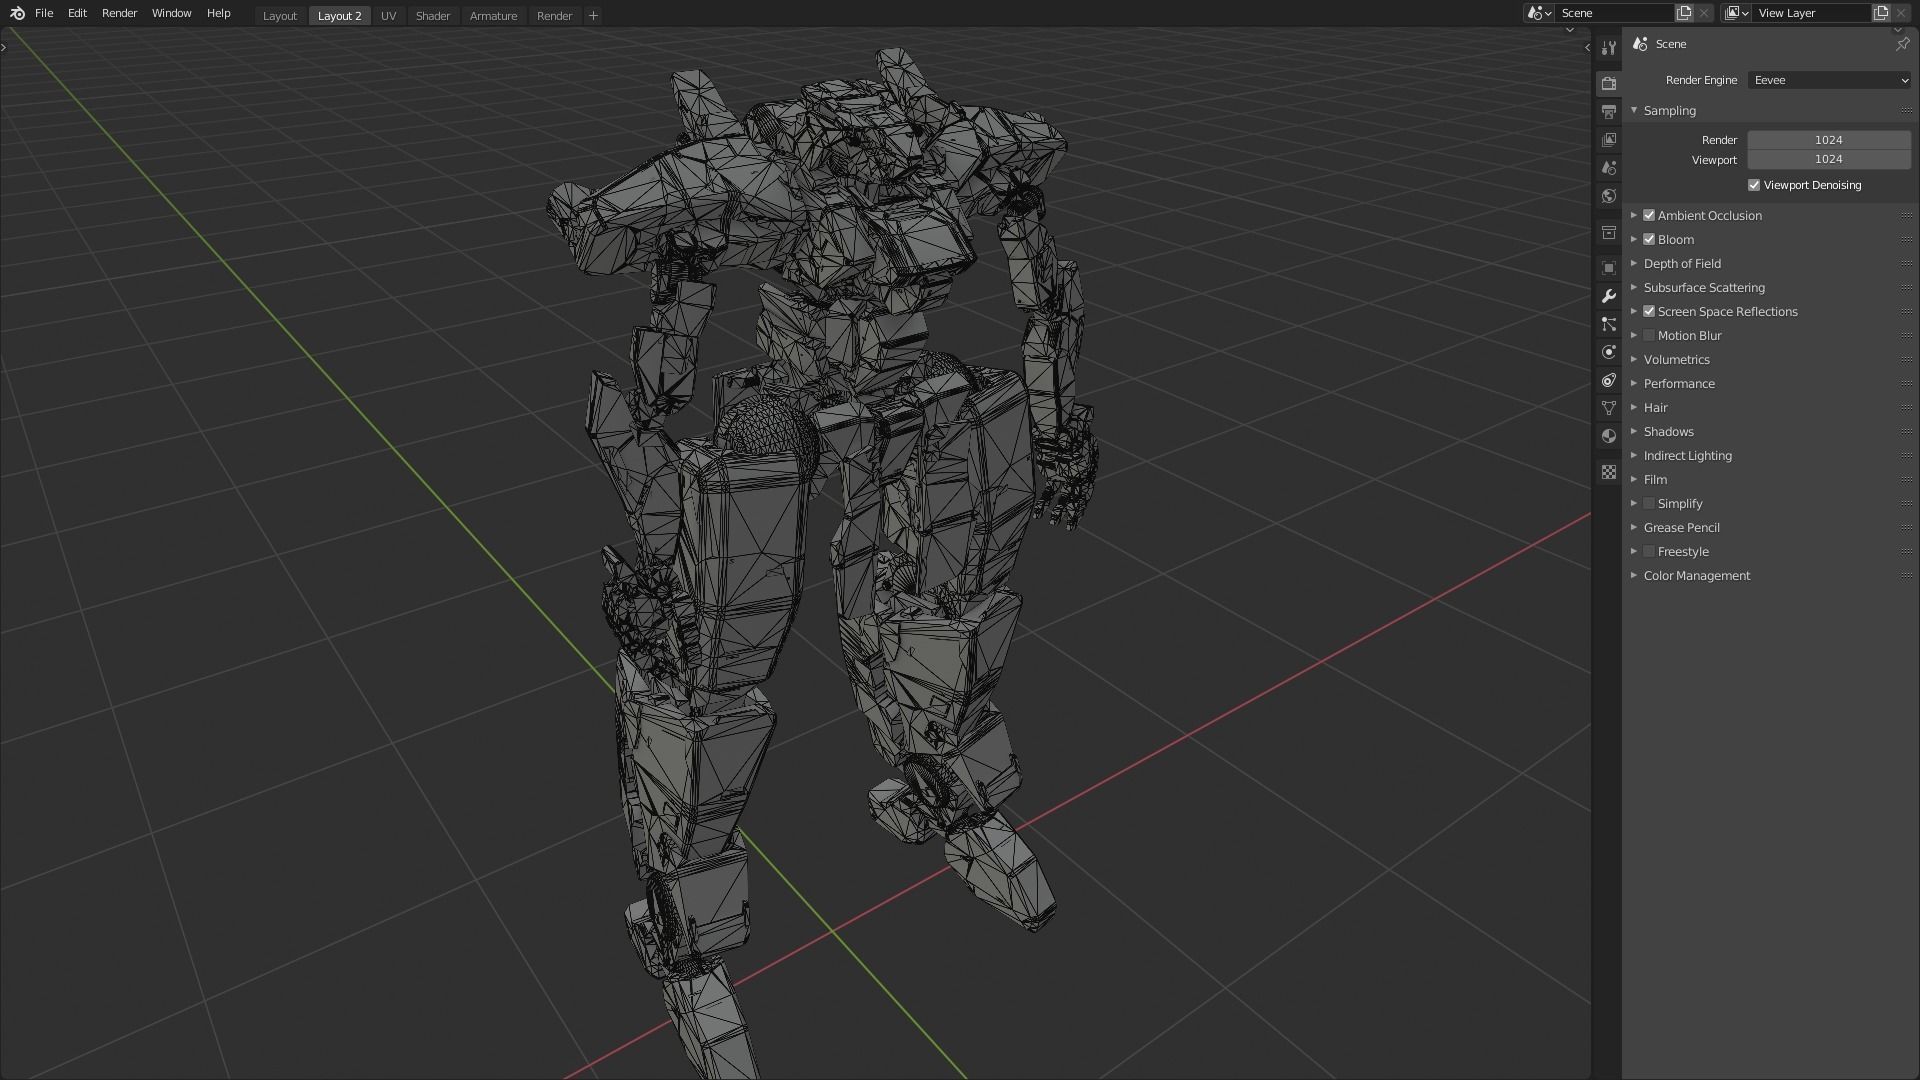Switch to the Layout workspace tab
Screen dimensions: 1920x1080
280,16
